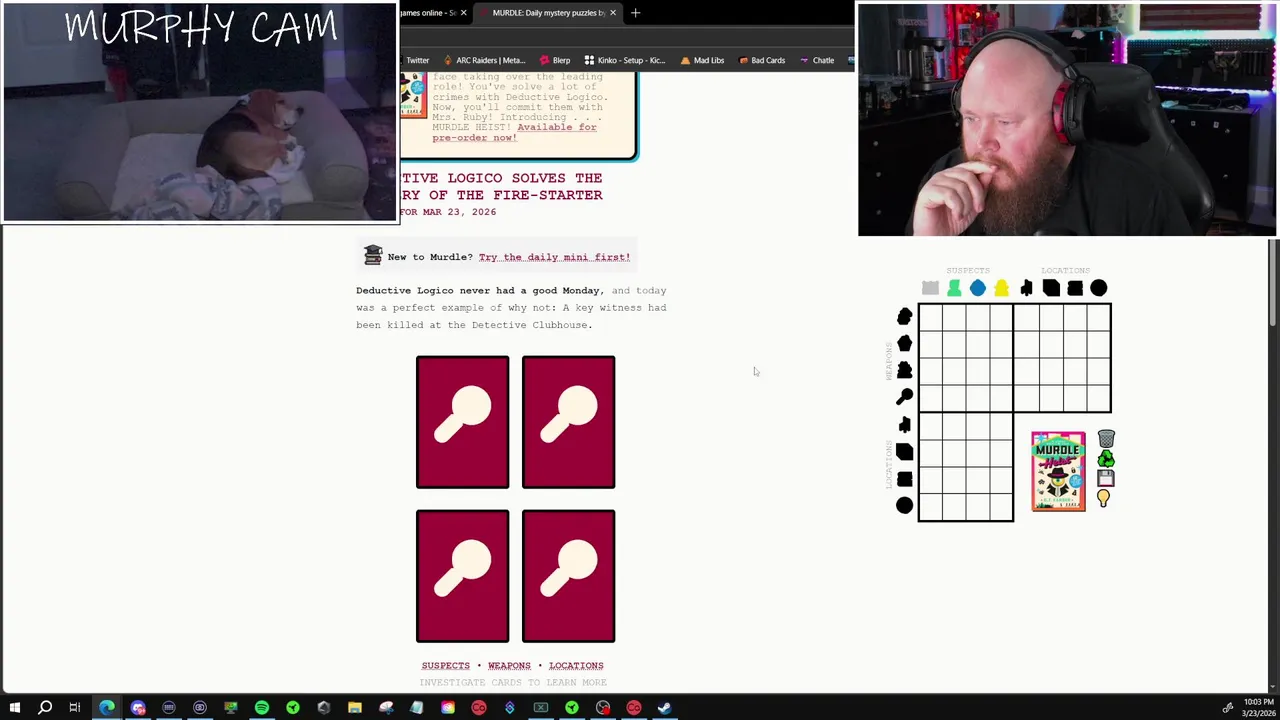Image resolution: width=1280 pixels, height=720 pixels.
Task: Flip the bottom-right magnifying glass card
Action: (568, 576)
